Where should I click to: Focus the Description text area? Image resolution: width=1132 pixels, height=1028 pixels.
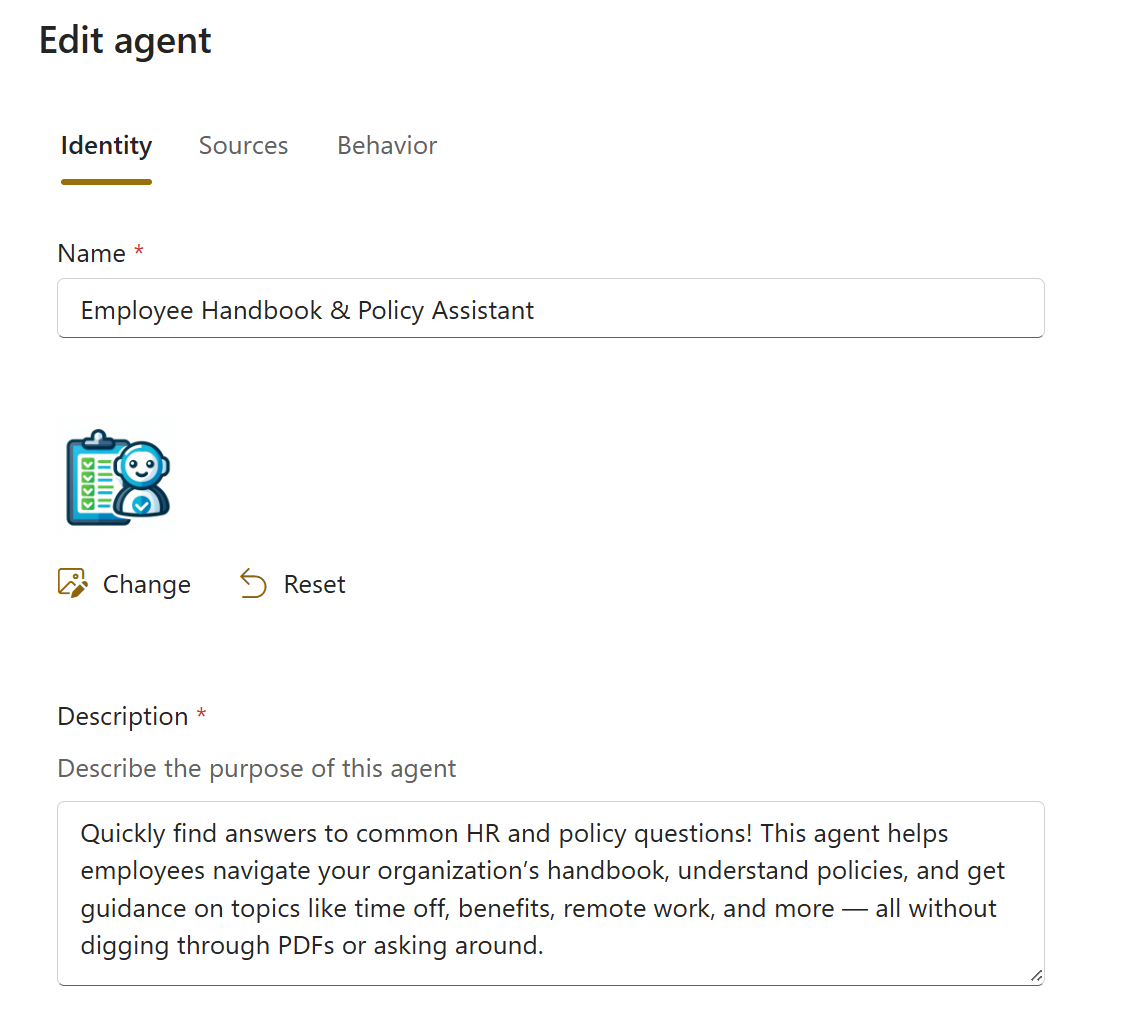click(550, 890)
